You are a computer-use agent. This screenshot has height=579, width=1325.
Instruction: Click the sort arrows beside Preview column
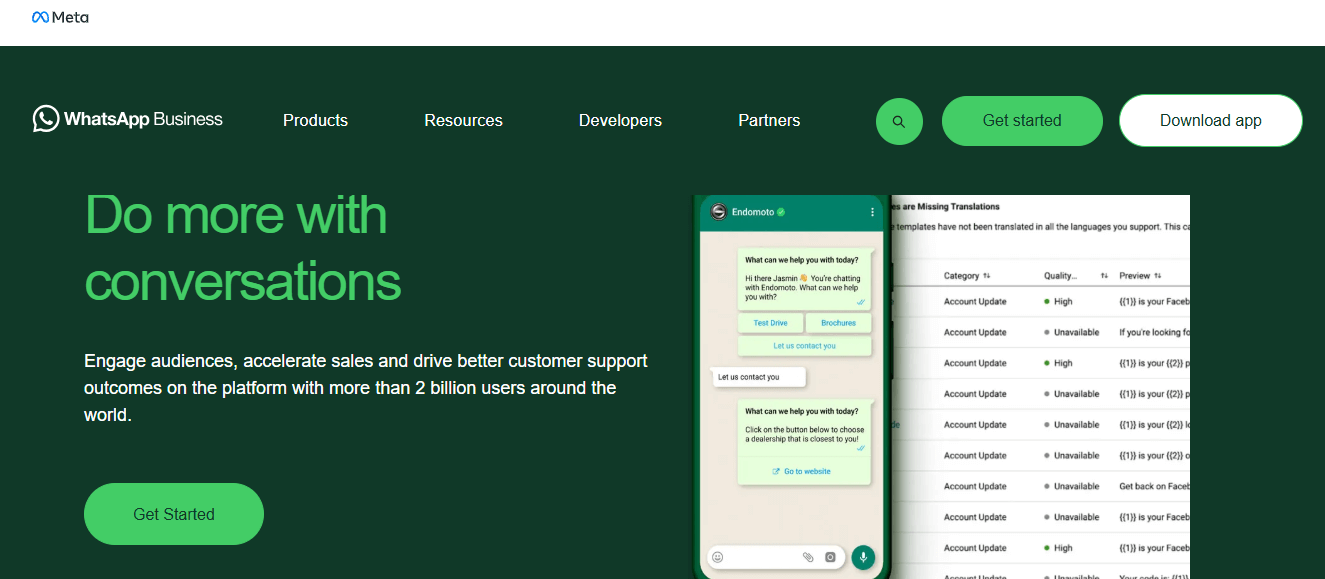1158,275
